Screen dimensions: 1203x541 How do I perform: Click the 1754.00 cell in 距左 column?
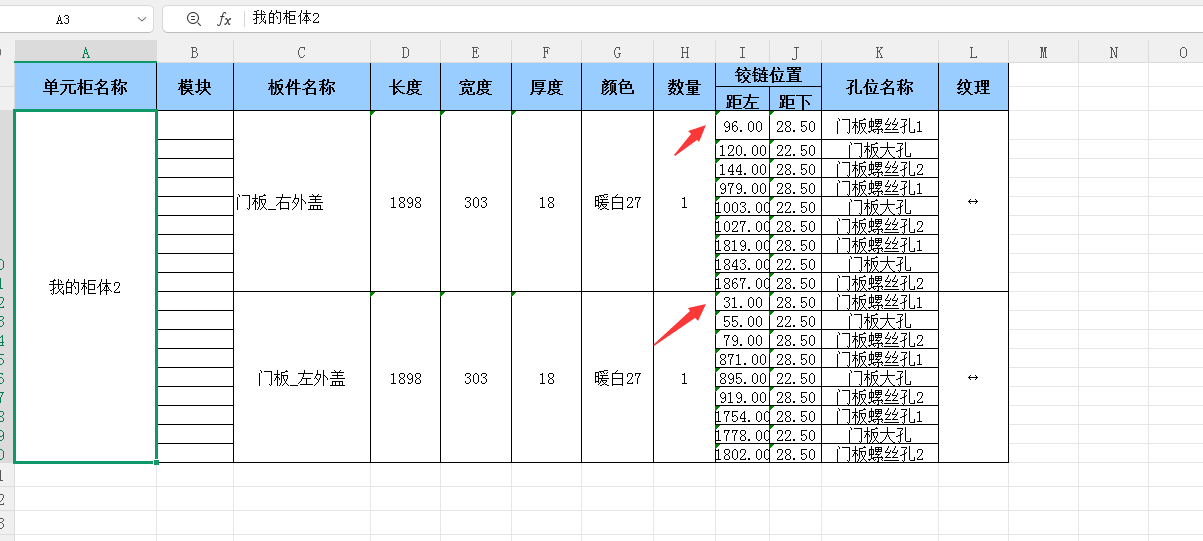pos(742,416)
